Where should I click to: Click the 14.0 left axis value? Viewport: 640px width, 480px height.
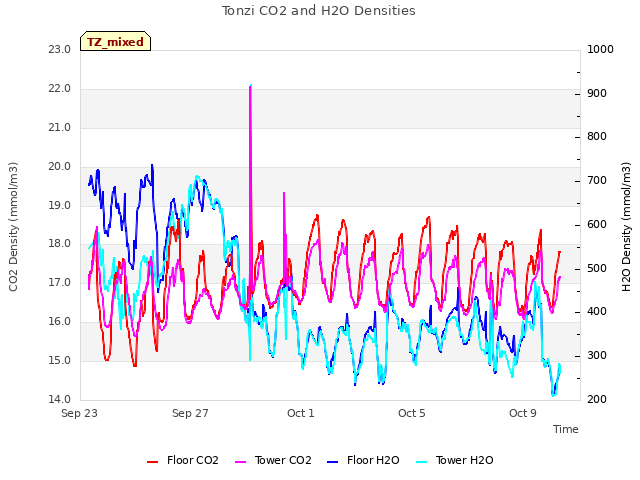tap(60, 399)
